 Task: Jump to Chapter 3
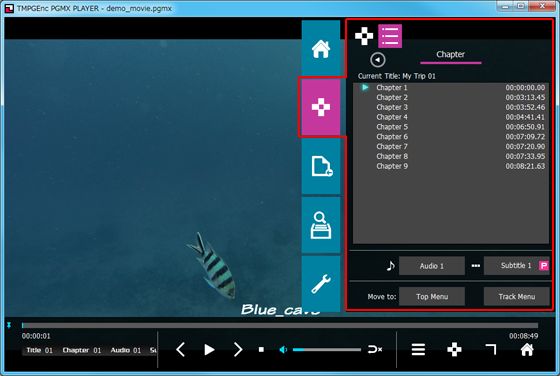point(451,107)
